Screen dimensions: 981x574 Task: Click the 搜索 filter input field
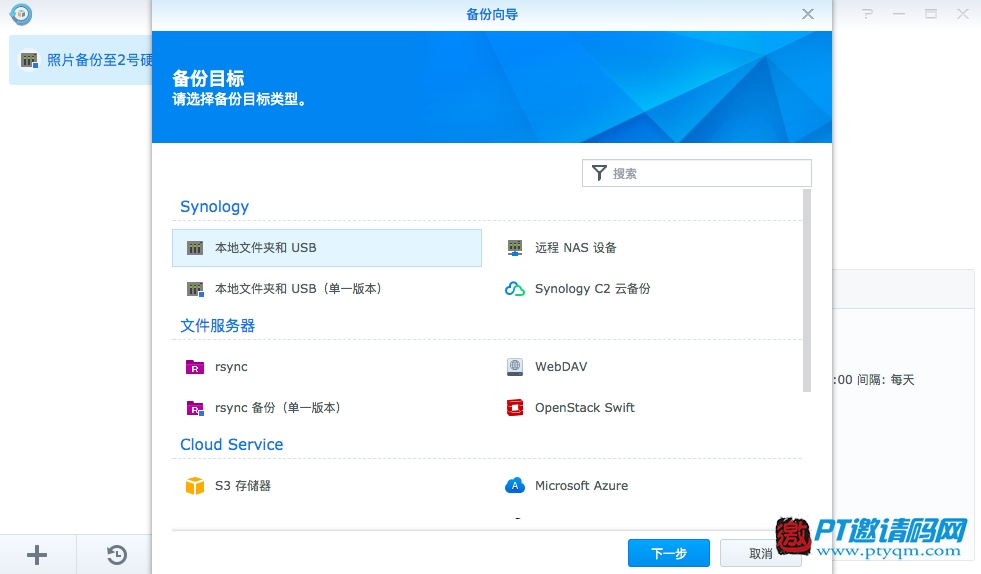pos(696,173)
